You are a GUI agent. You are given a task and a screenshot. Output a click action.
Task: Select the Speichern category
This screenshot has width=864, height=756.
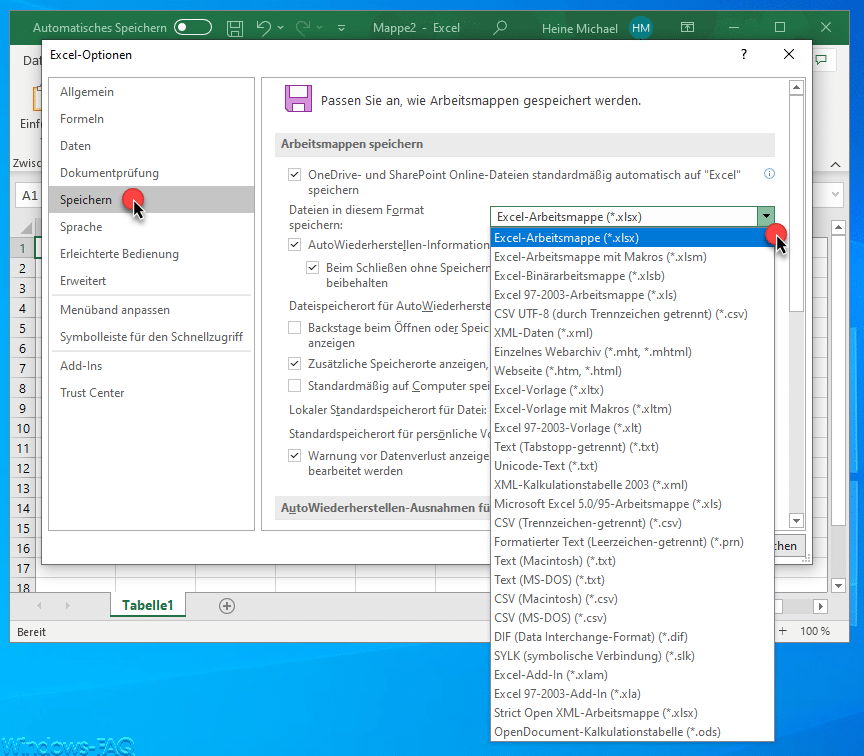tap(152, 199)
